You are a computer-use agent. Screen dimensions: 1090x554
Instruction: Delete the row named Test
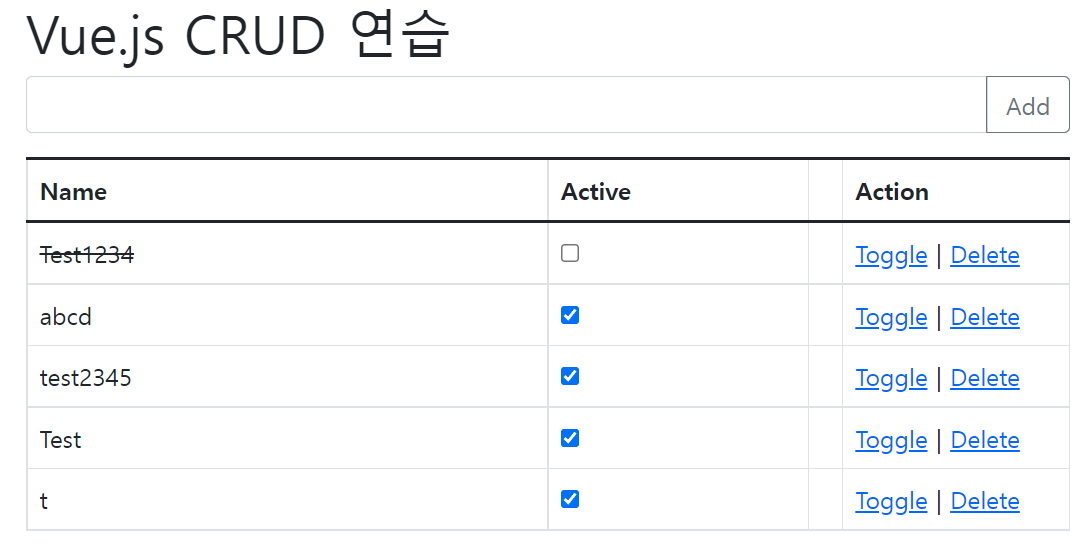tap(985, 441)
